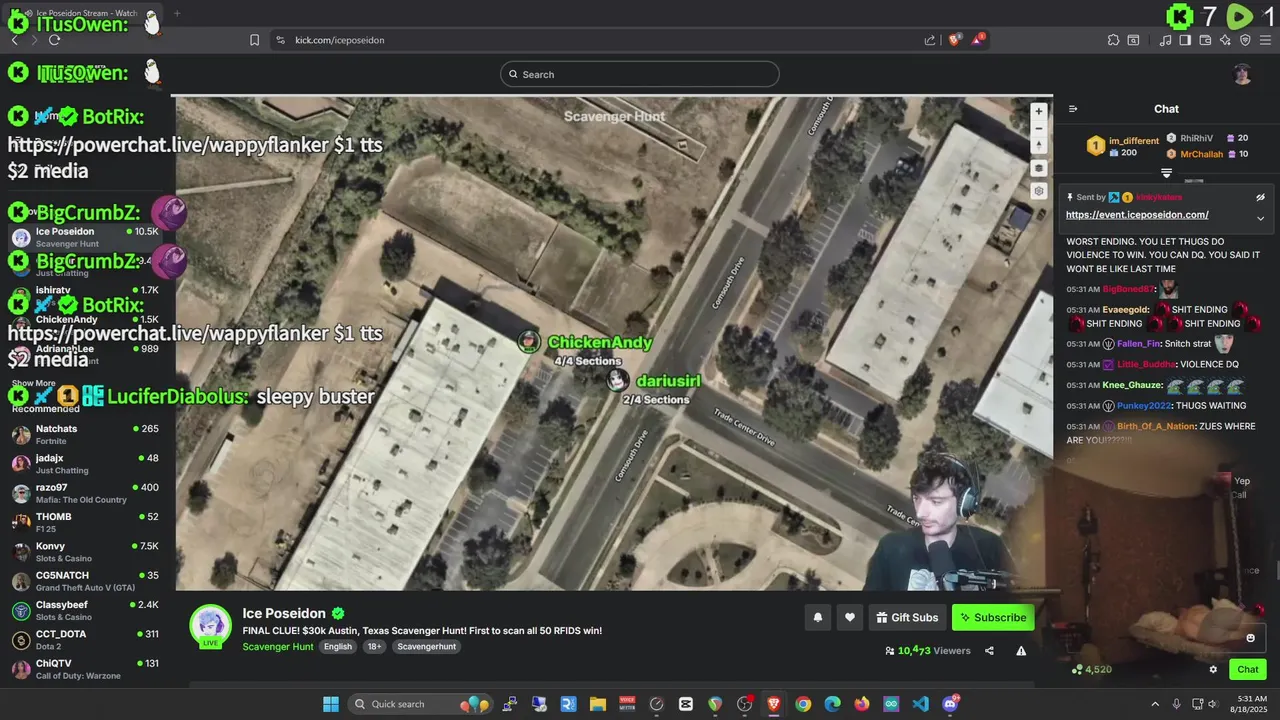Select dariusirl marker on the map
This screenshot has width=1280, height=720.
click(x=618, y=380)
